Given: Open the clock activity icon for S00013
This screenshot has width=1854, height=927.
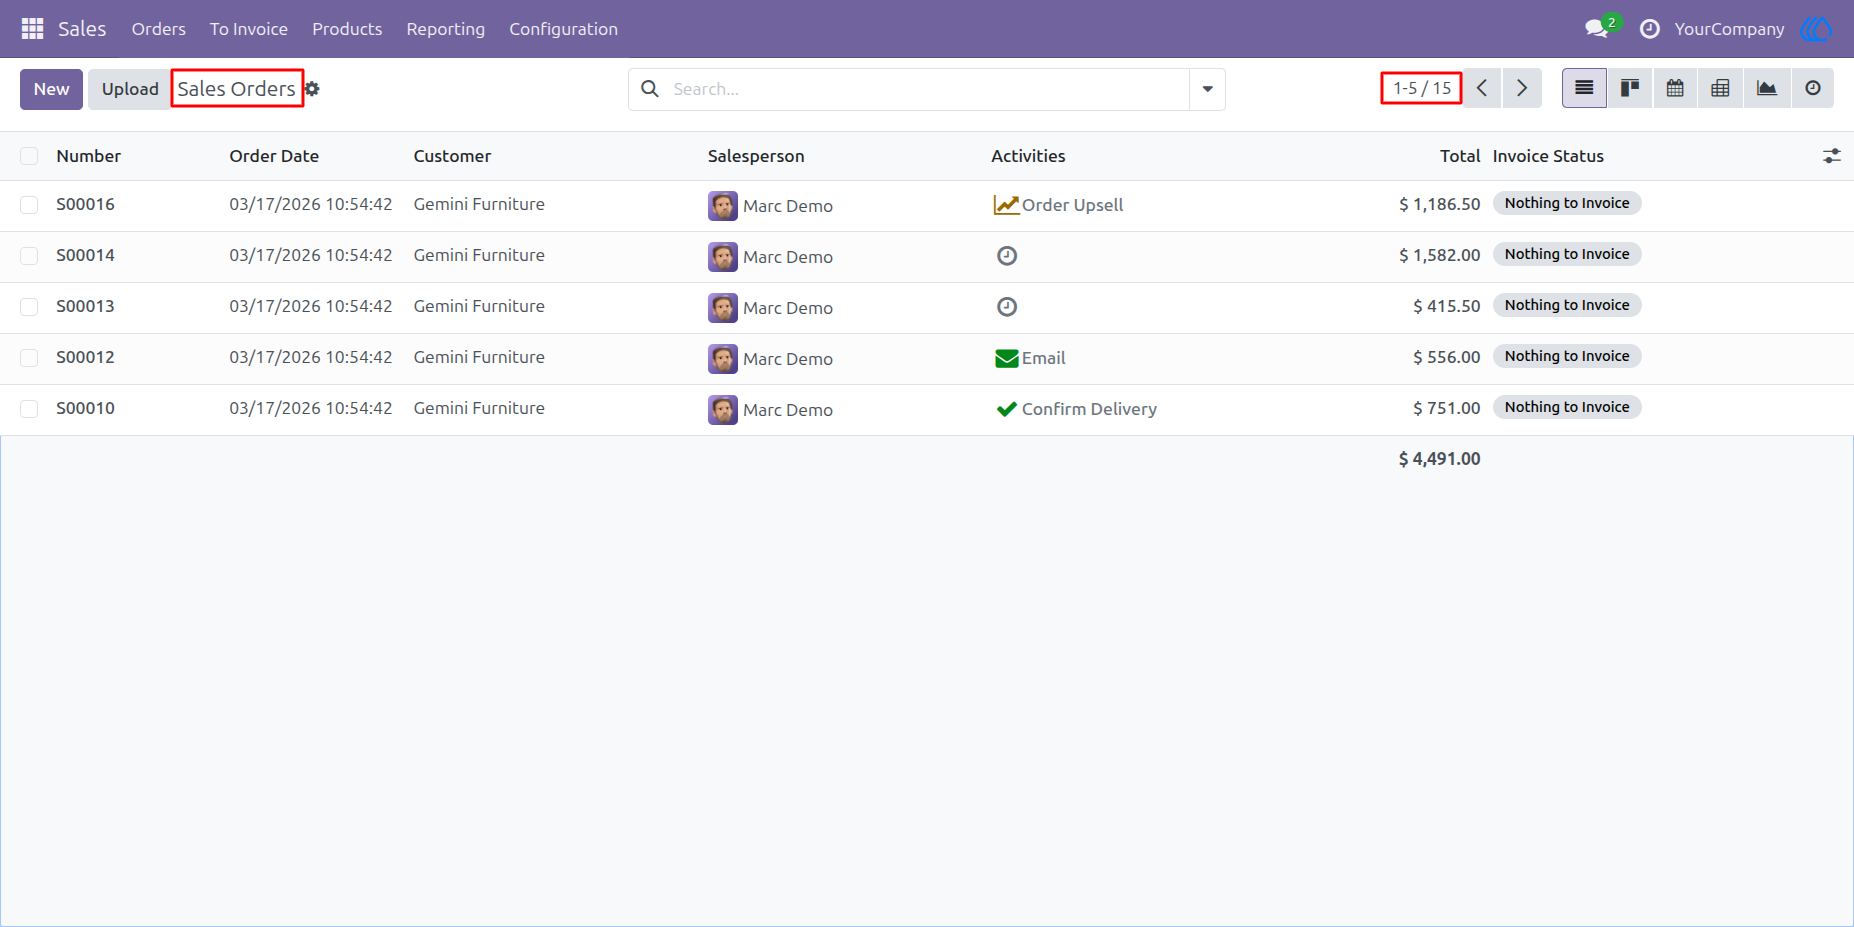Looking at the screenshot, I should 1007,307.
